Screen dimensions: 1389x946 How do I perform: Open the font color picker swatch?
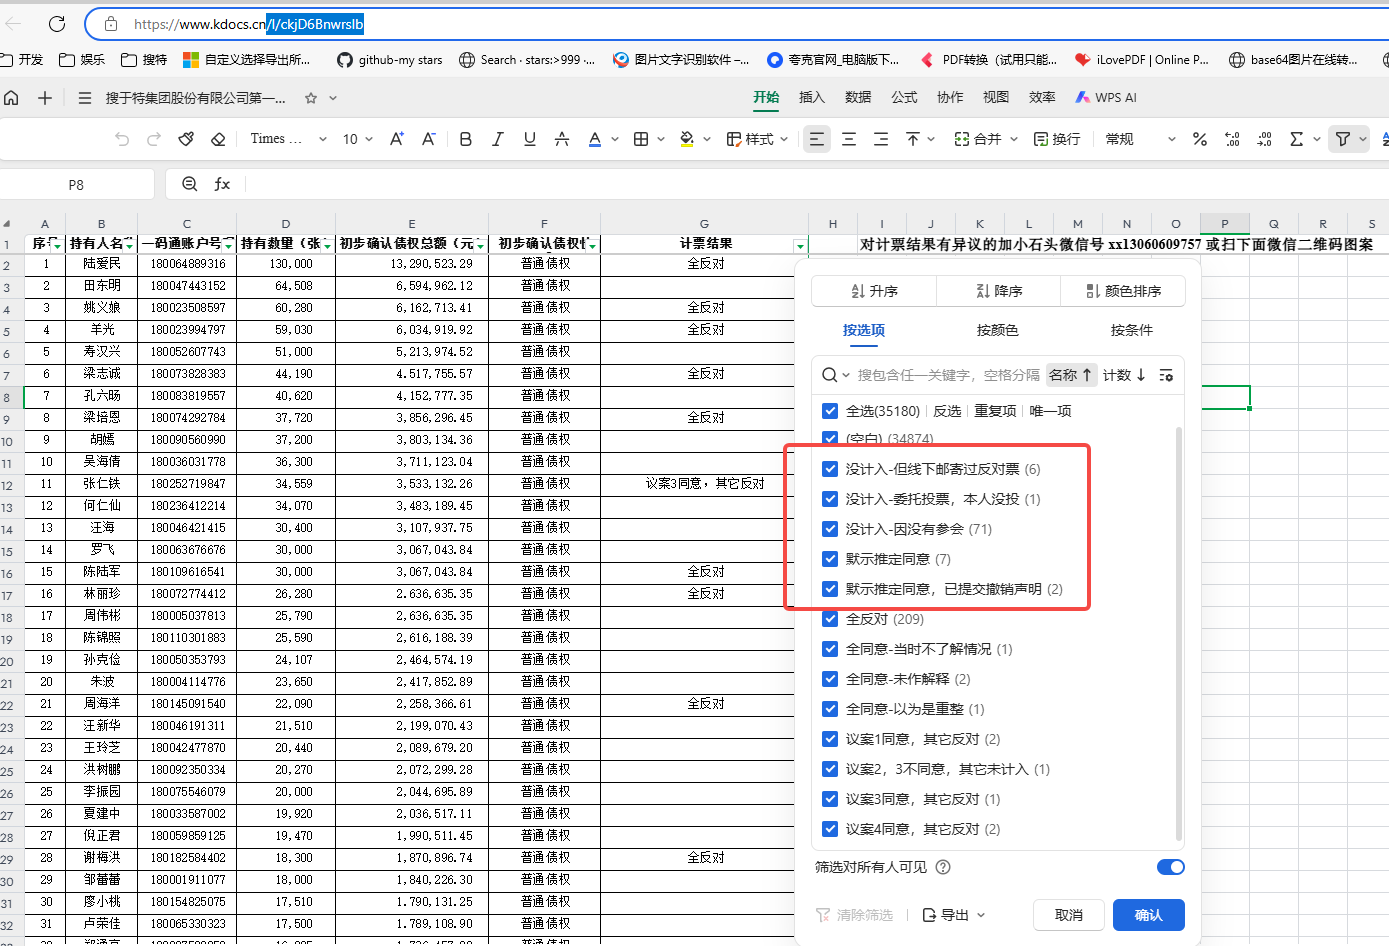point(595,139)
